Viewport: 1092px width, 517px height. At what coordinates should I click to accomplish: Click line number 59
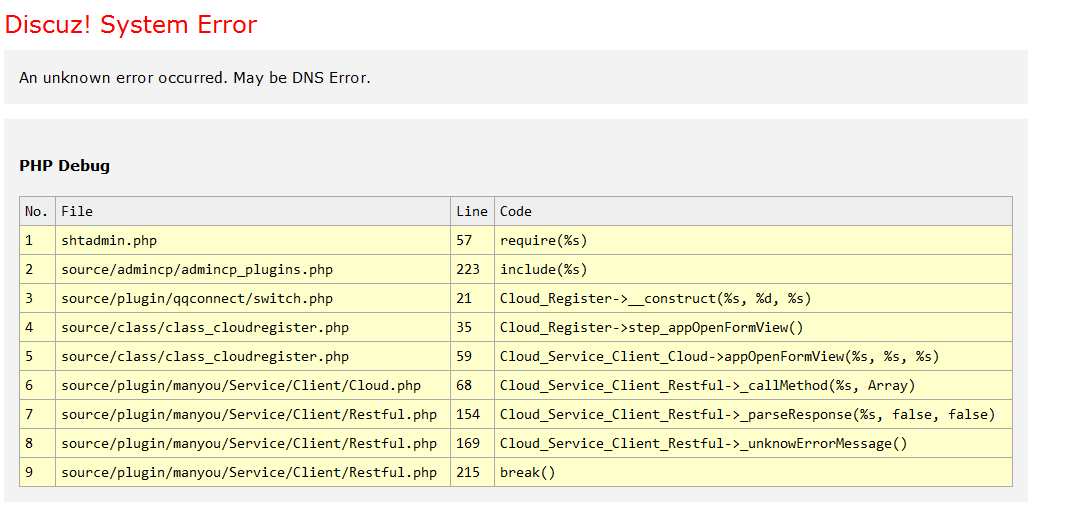[x=465, y=357]
